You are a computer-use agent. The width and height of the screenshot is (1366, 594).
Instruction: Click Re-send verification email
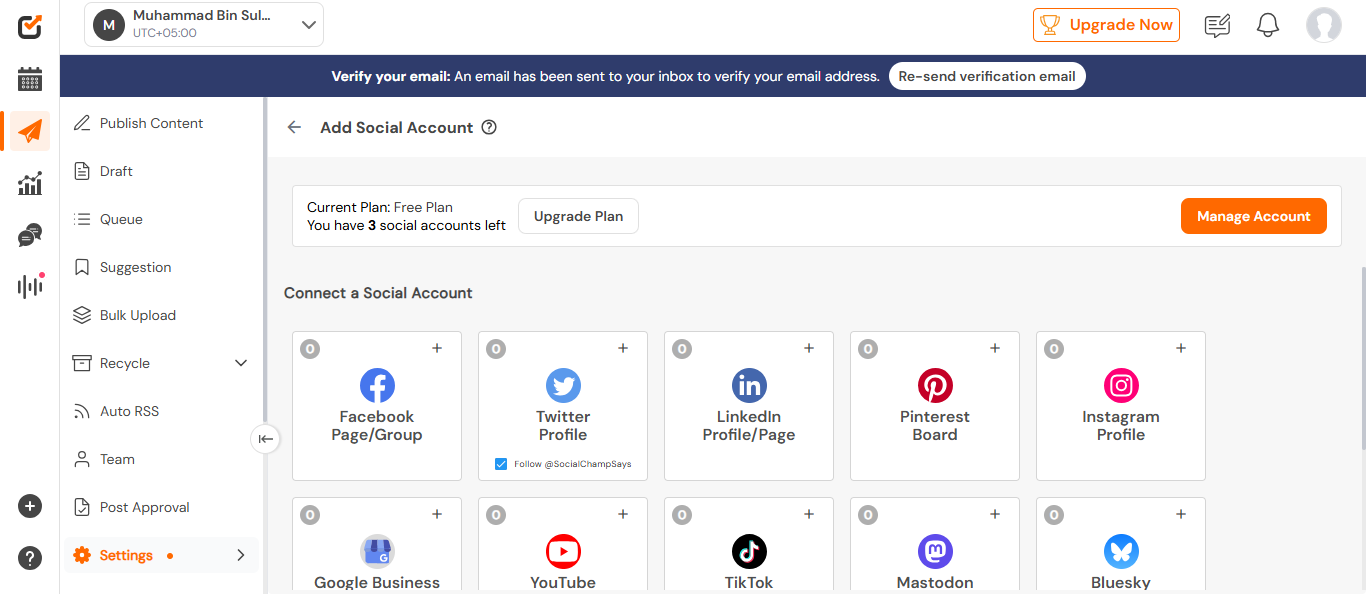pos(986,76)
